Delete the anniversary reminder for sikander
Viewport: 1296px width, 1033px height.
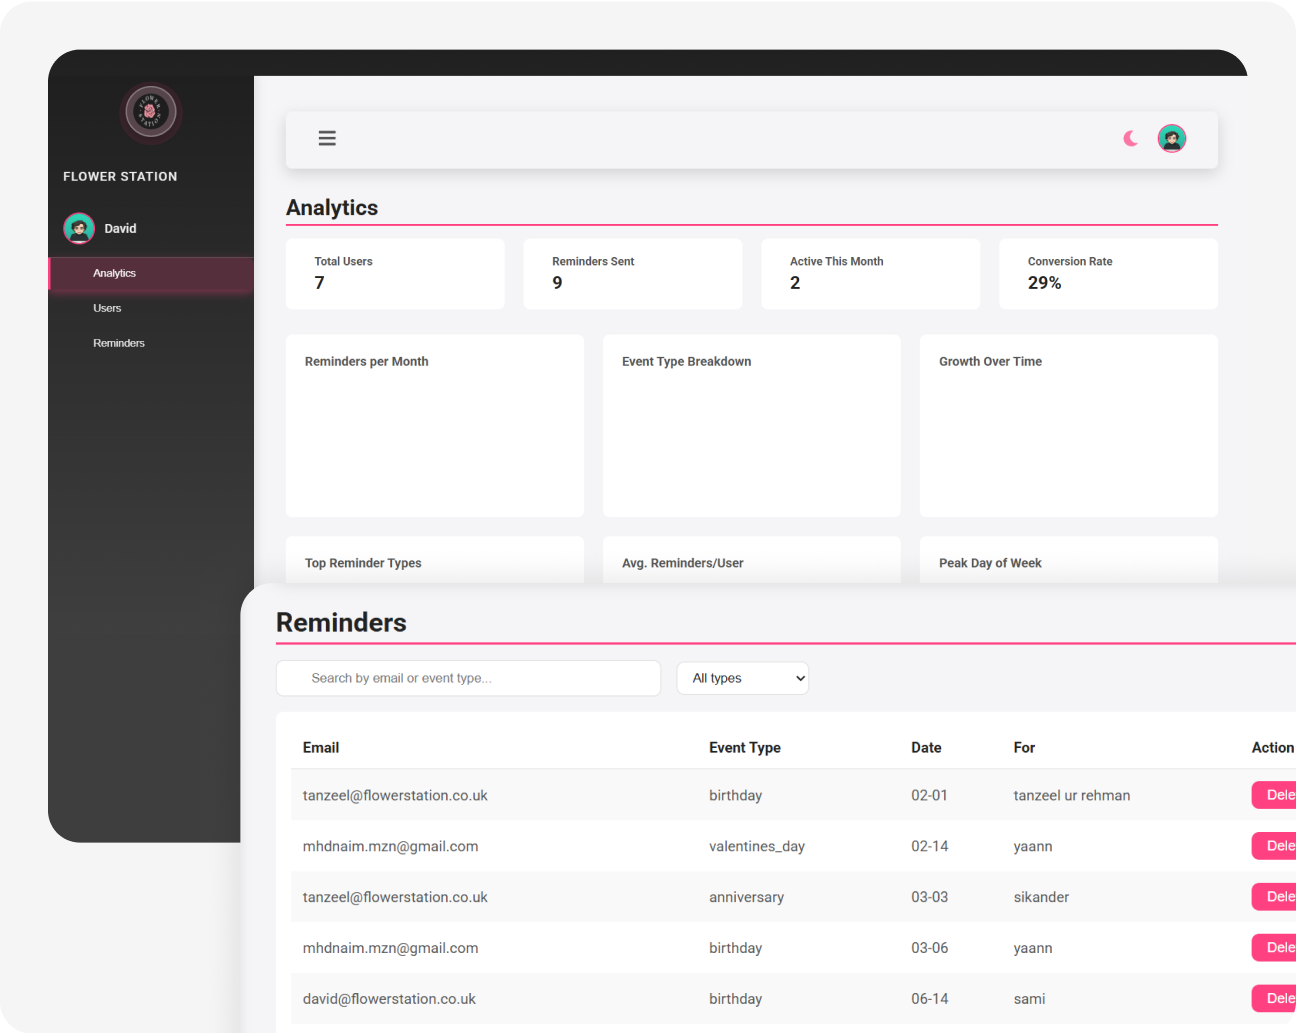(x=1275, y=897)
